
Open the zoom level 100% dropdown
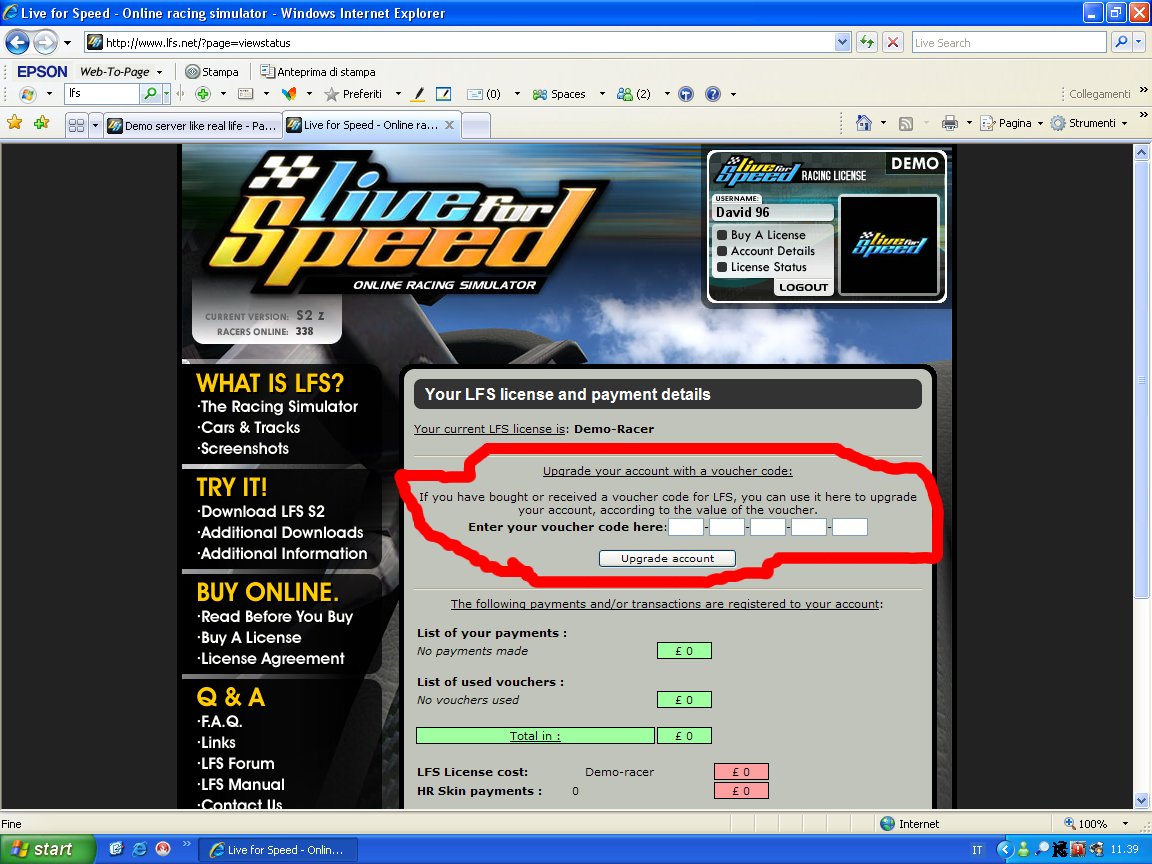point(1125,824)
